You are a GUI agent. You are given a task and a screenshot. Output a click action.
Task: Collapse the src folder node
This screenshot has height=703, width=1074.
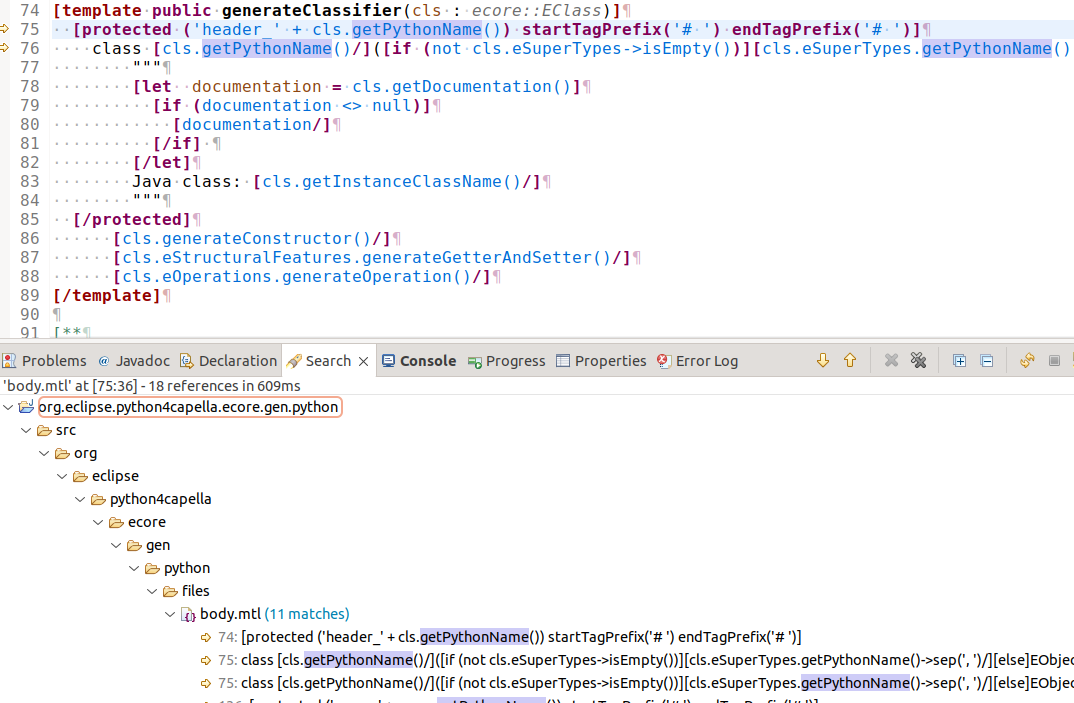(26, 430)
